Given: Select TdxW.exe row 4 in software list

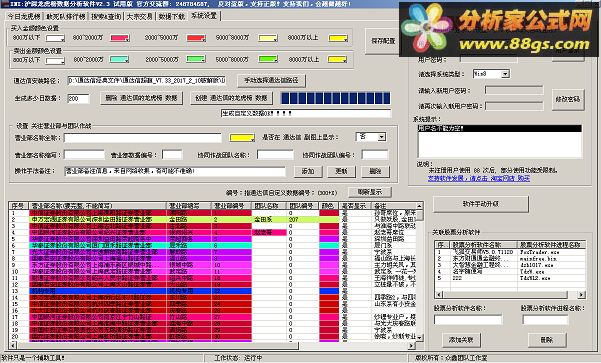Looking at the screenshot, I should pos(510,272).
